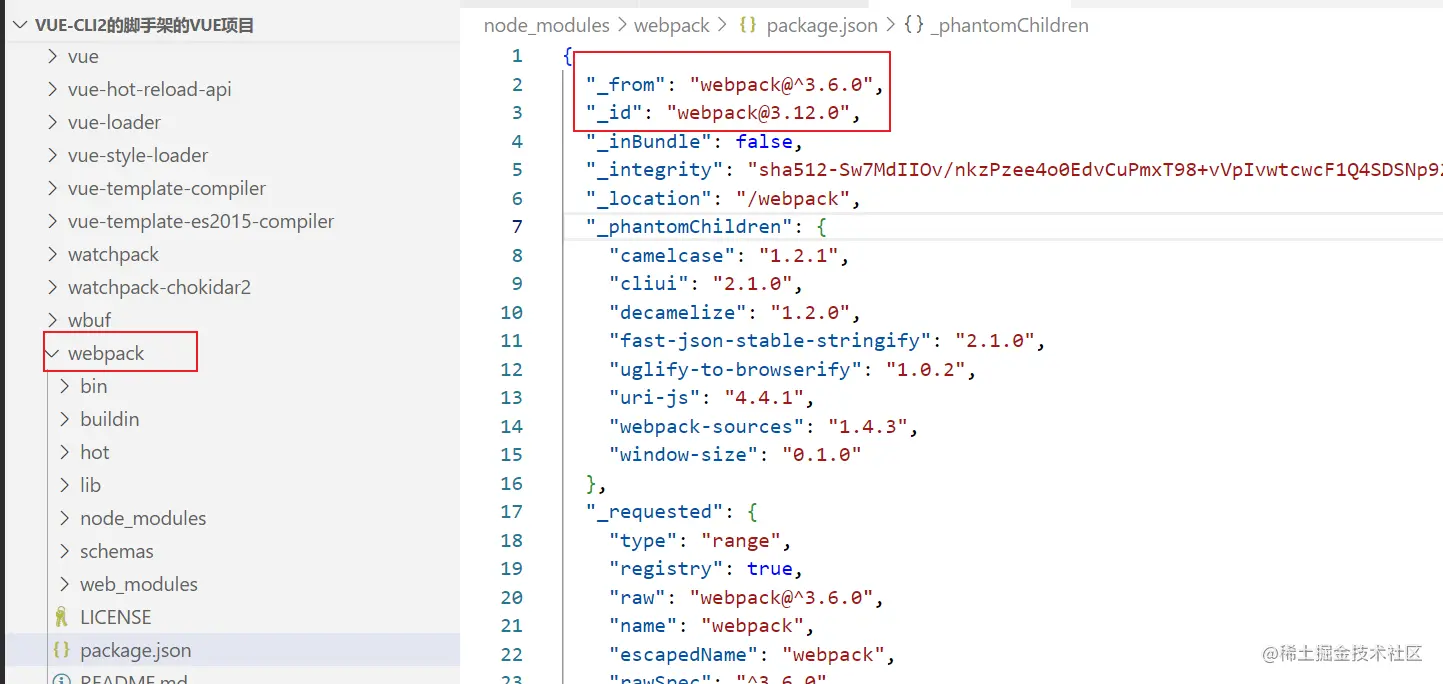Click line number 17 in the gutter
This screenshot has width=1443, height=684.
pyautogui.click(x=511, y=512)
